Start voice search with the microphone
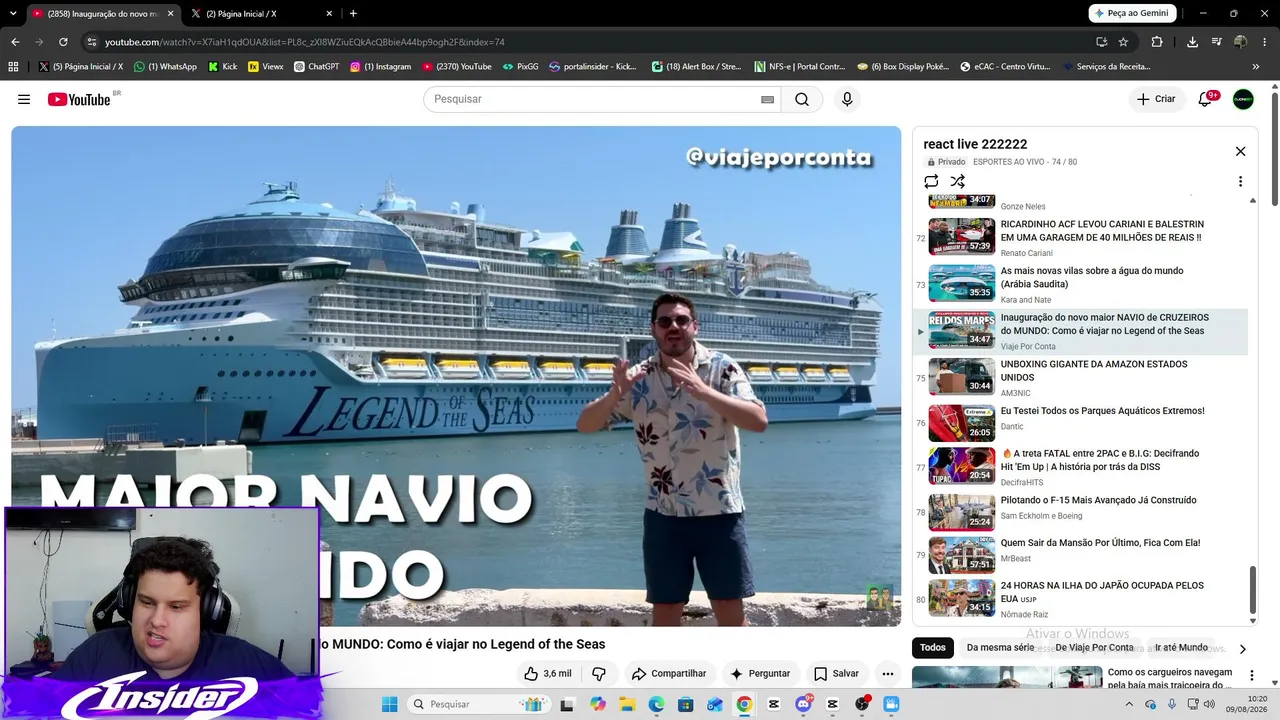1280x720 pixels. pyautogui.click(x=847, y=99)
